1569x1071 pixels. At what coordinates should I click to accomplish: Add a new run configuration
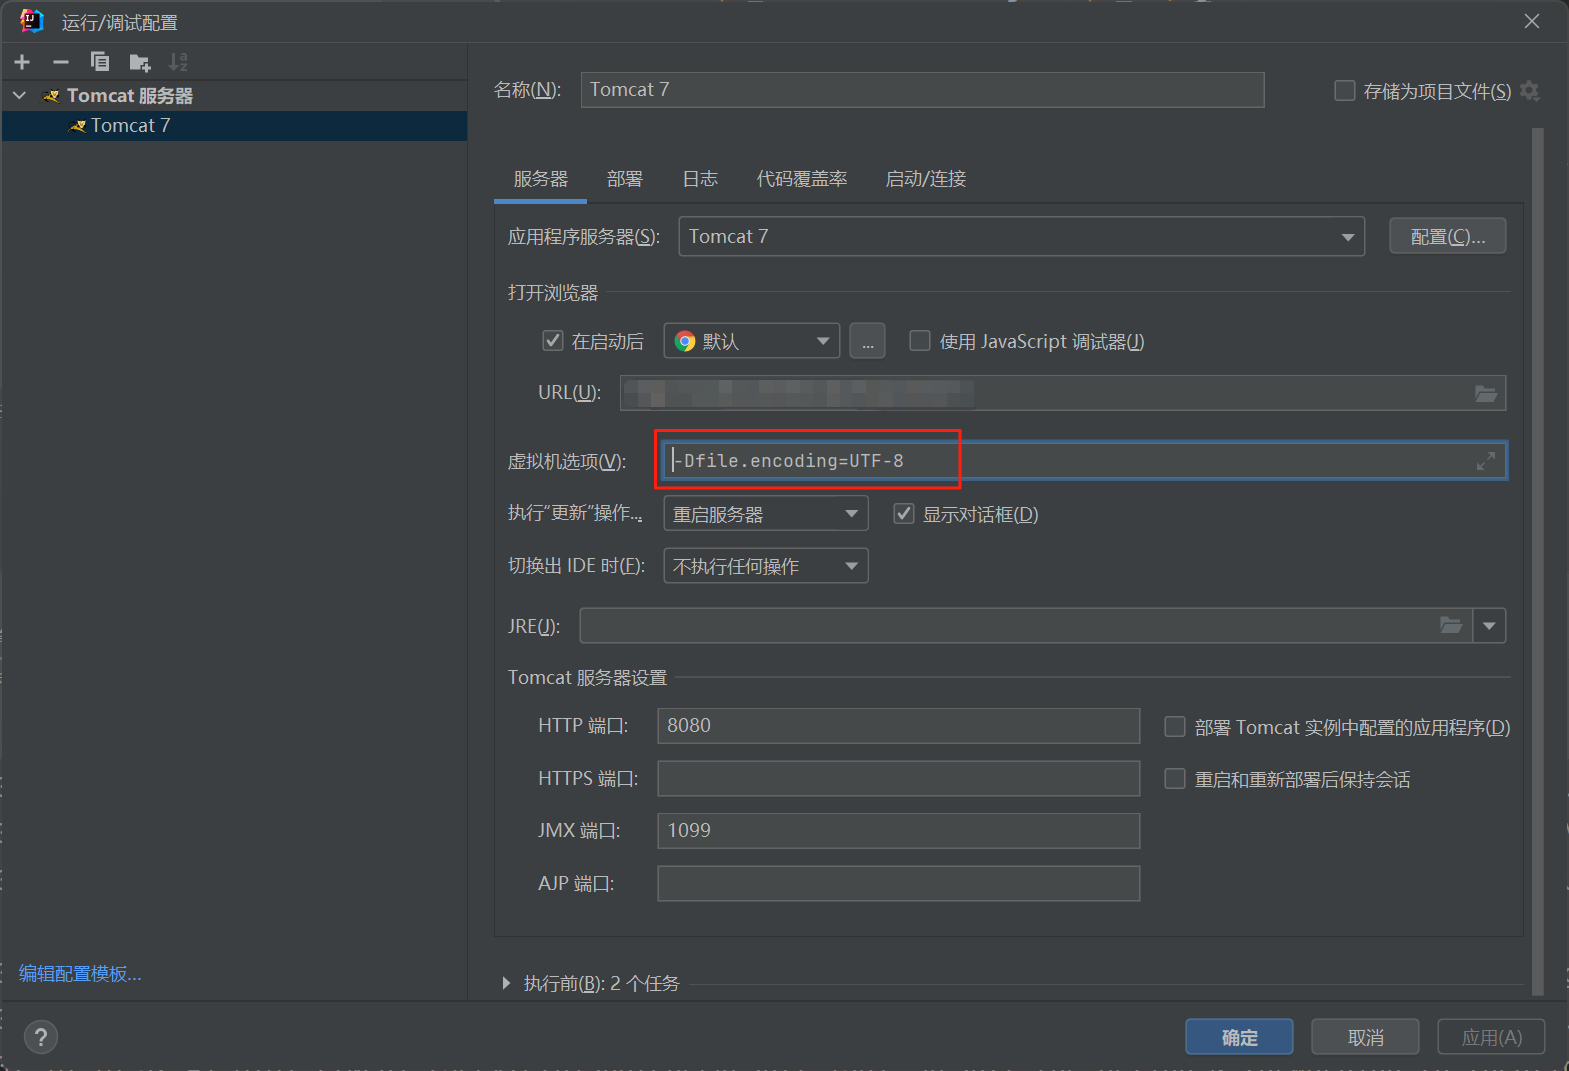click(22, 62)
